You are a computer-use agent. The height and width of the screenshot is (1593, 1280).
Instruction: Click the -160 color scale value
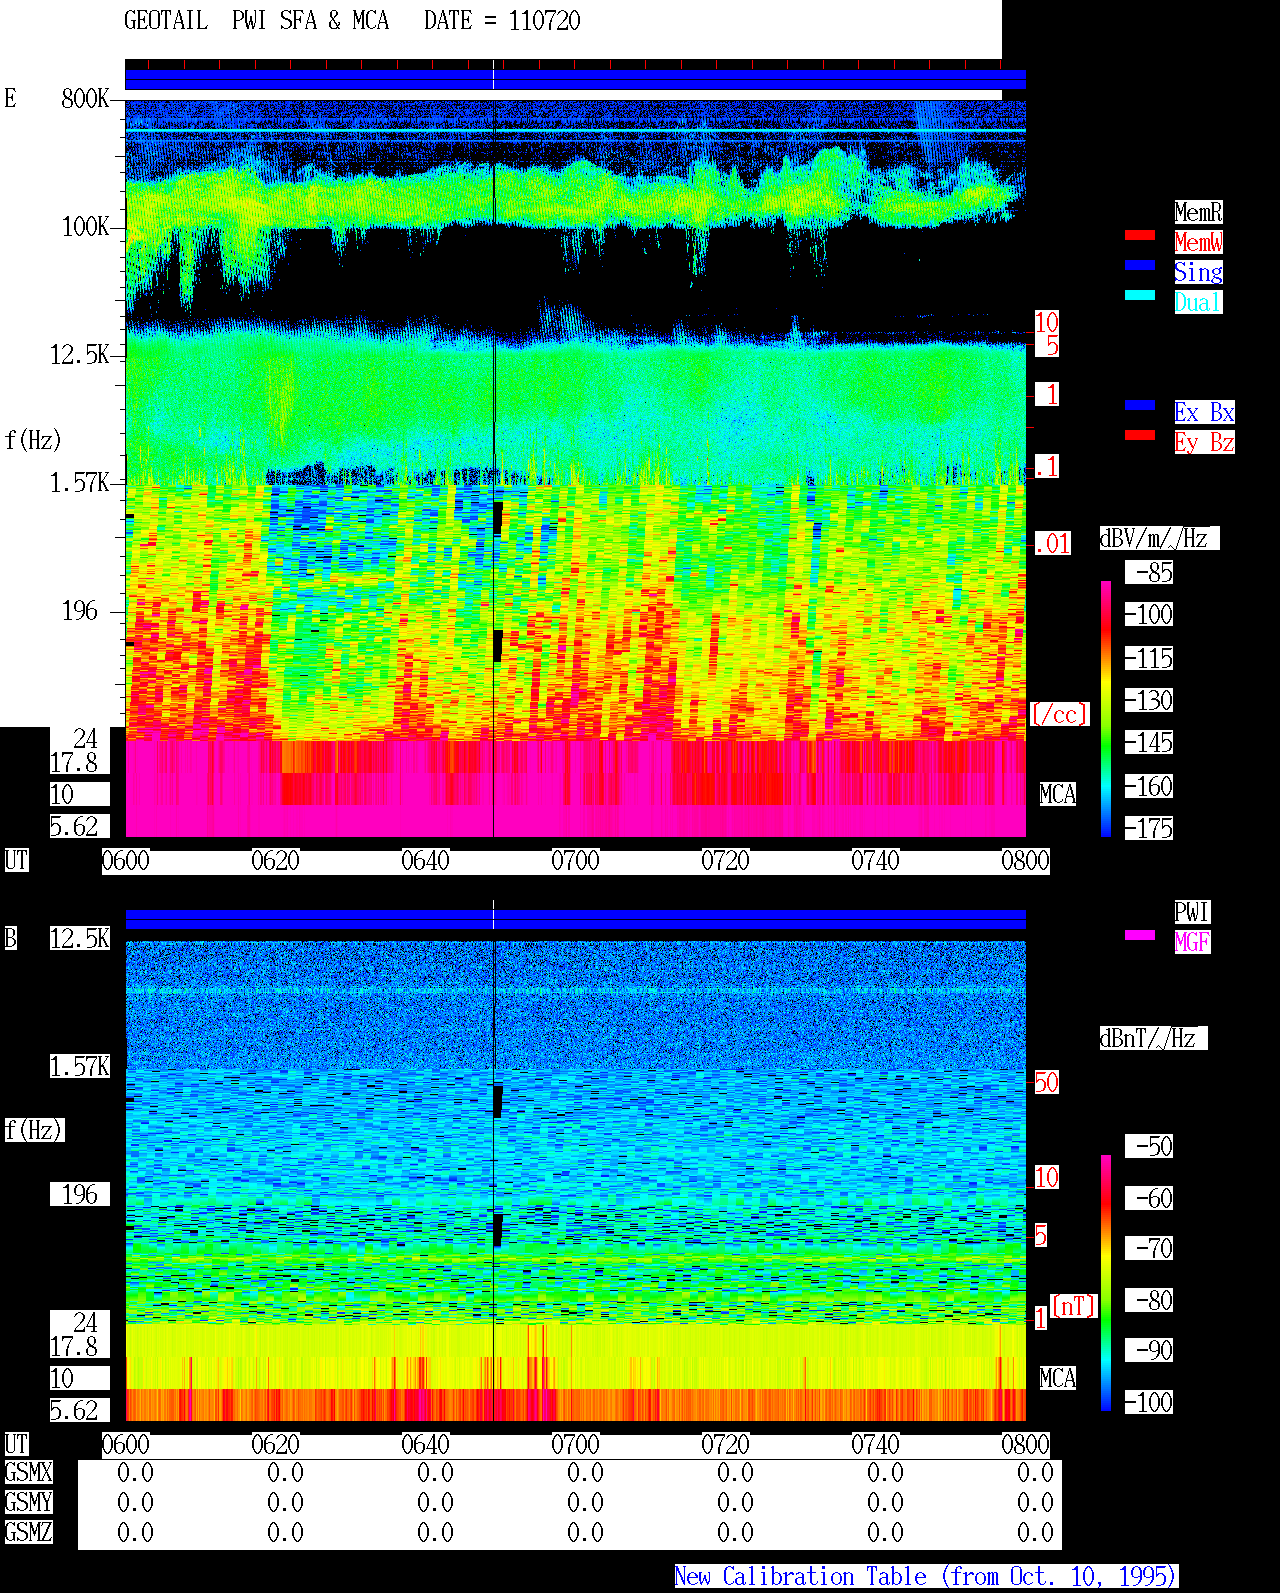[x=1149, y=787]
